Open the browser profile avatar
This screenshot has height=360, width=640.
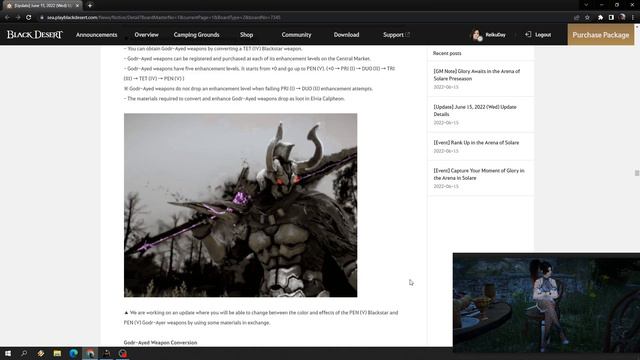coord(622,17)
